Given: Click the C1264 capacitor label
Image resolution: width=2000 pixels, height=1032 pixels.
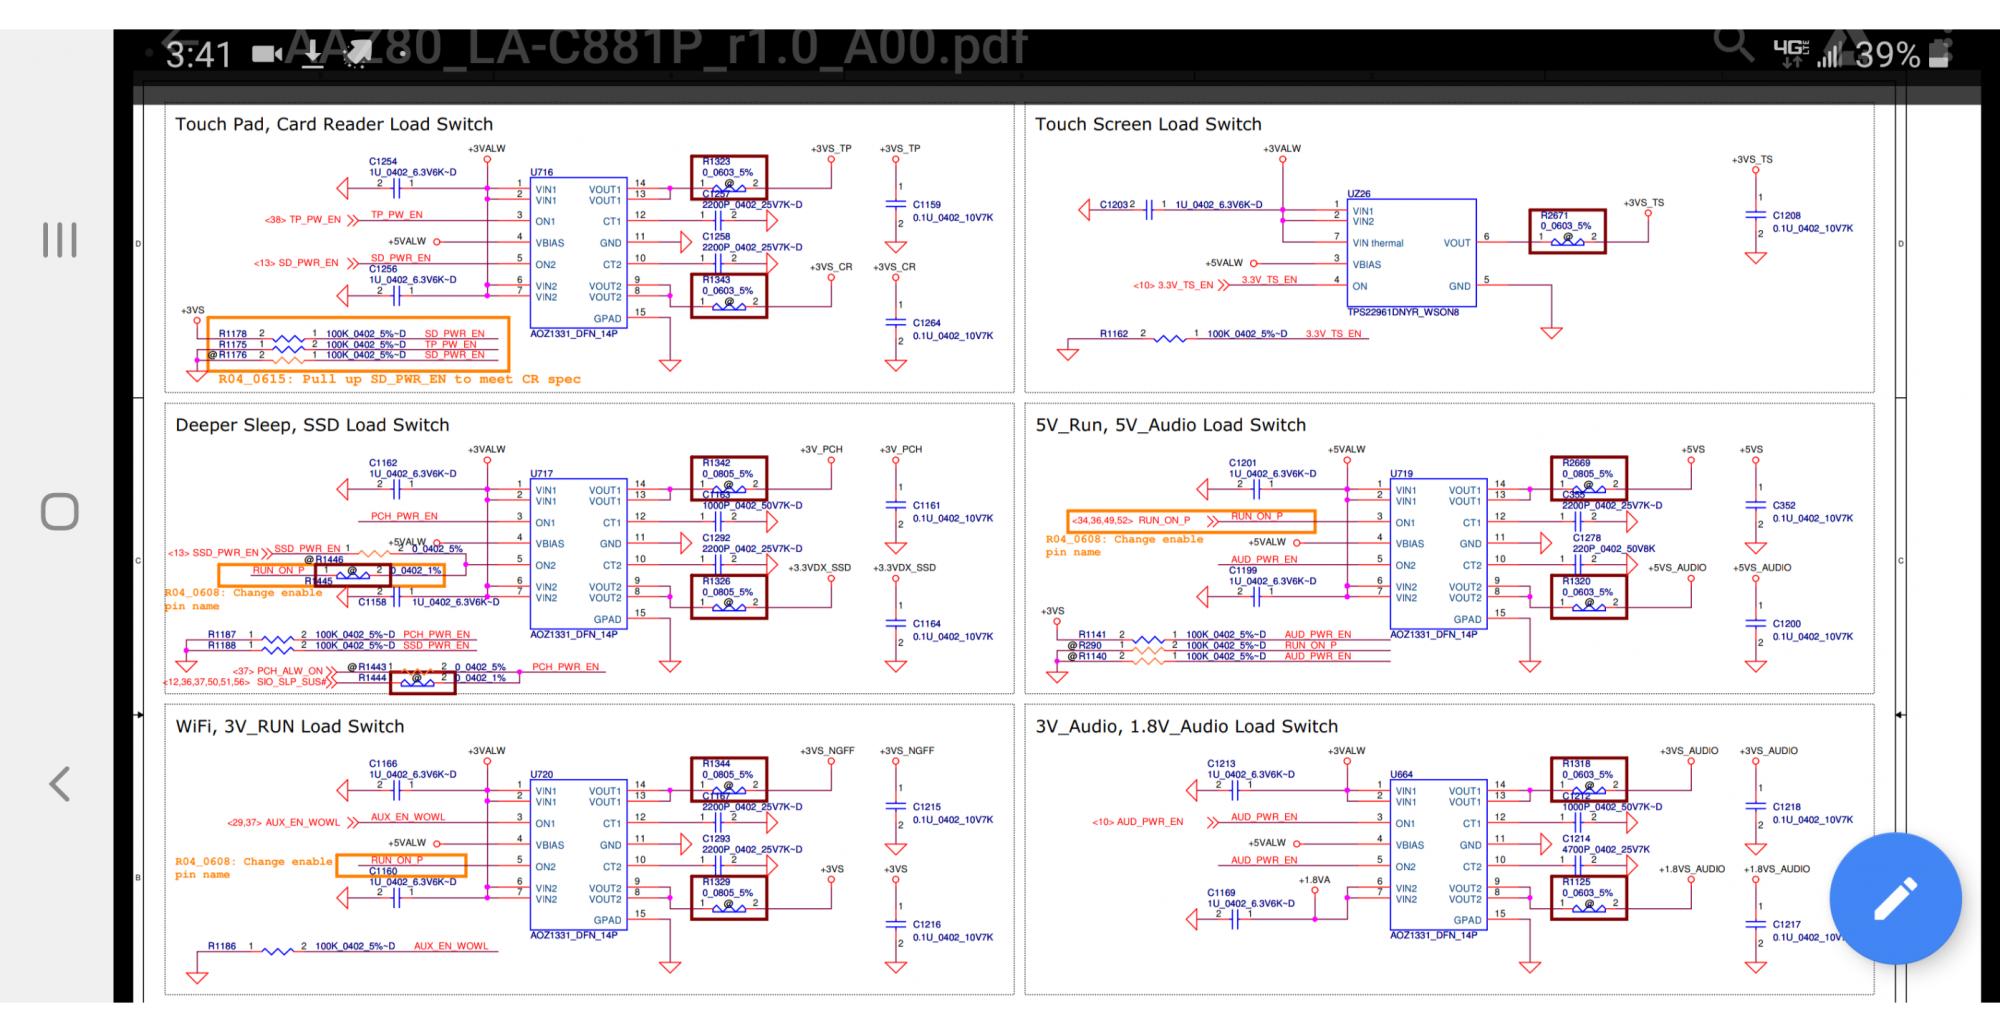Looking at the screenshot, I should [927, 323].
